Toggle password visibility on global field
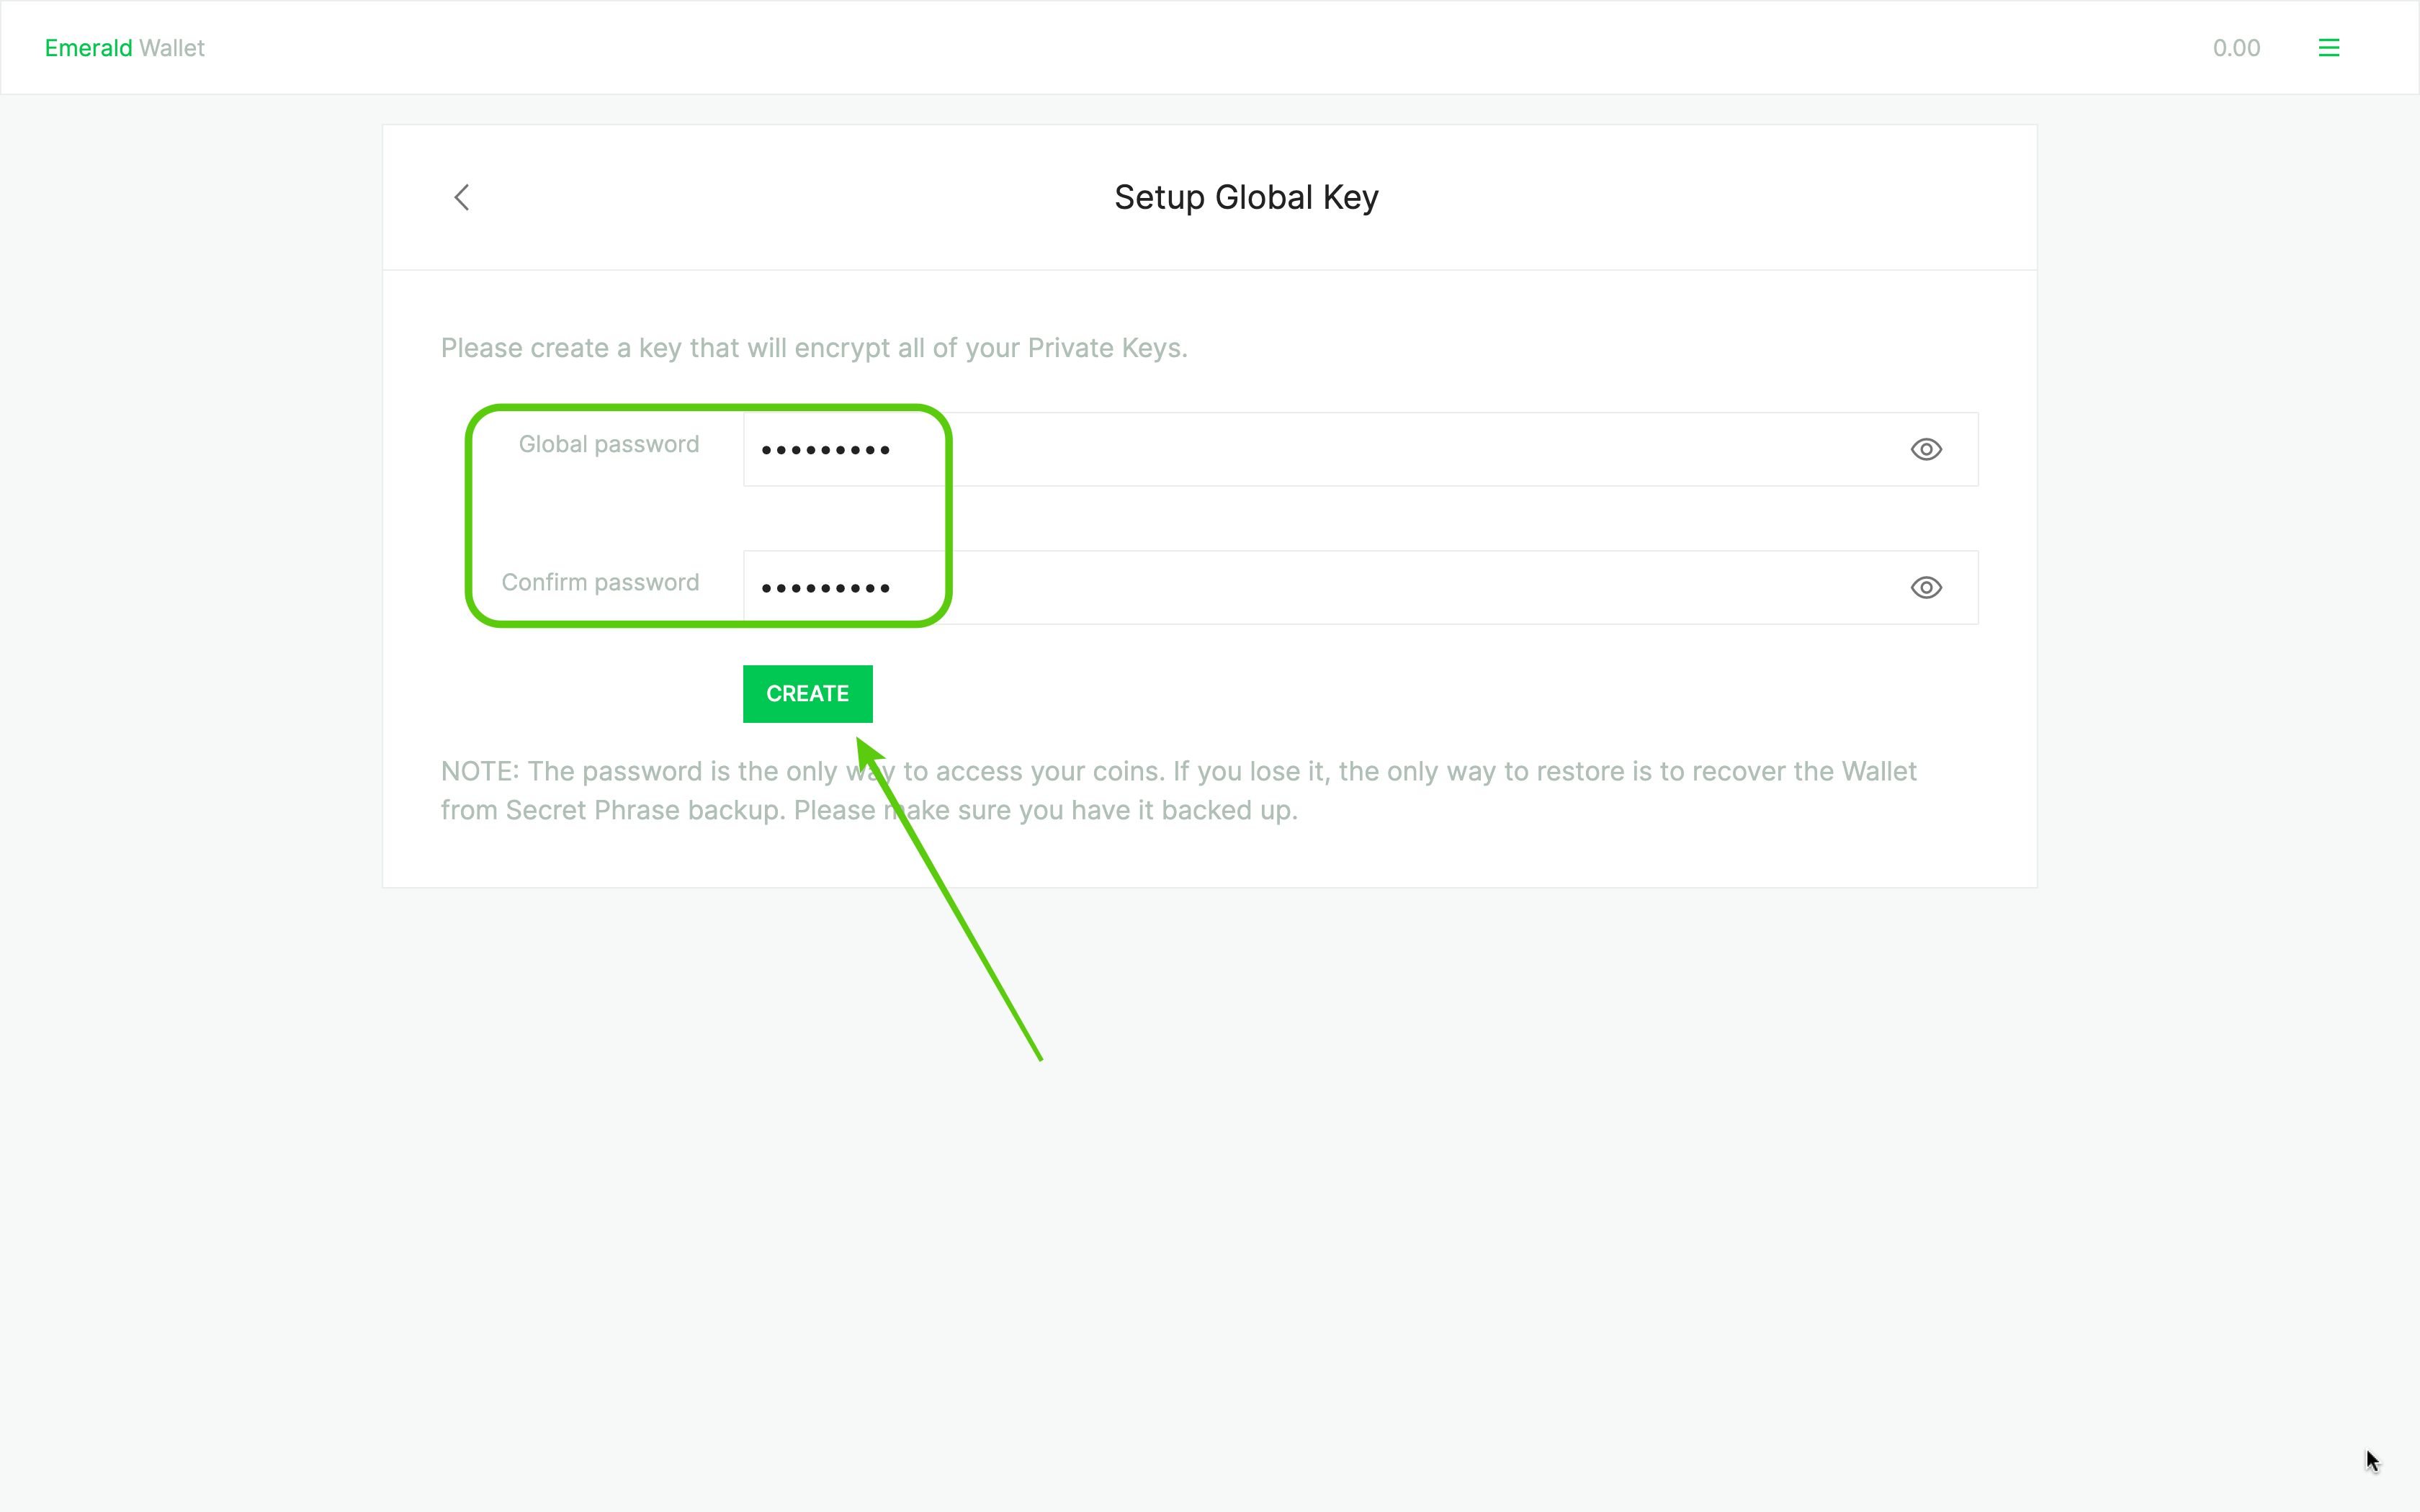This screenshot has height=1512, width=2420. 1925,448
